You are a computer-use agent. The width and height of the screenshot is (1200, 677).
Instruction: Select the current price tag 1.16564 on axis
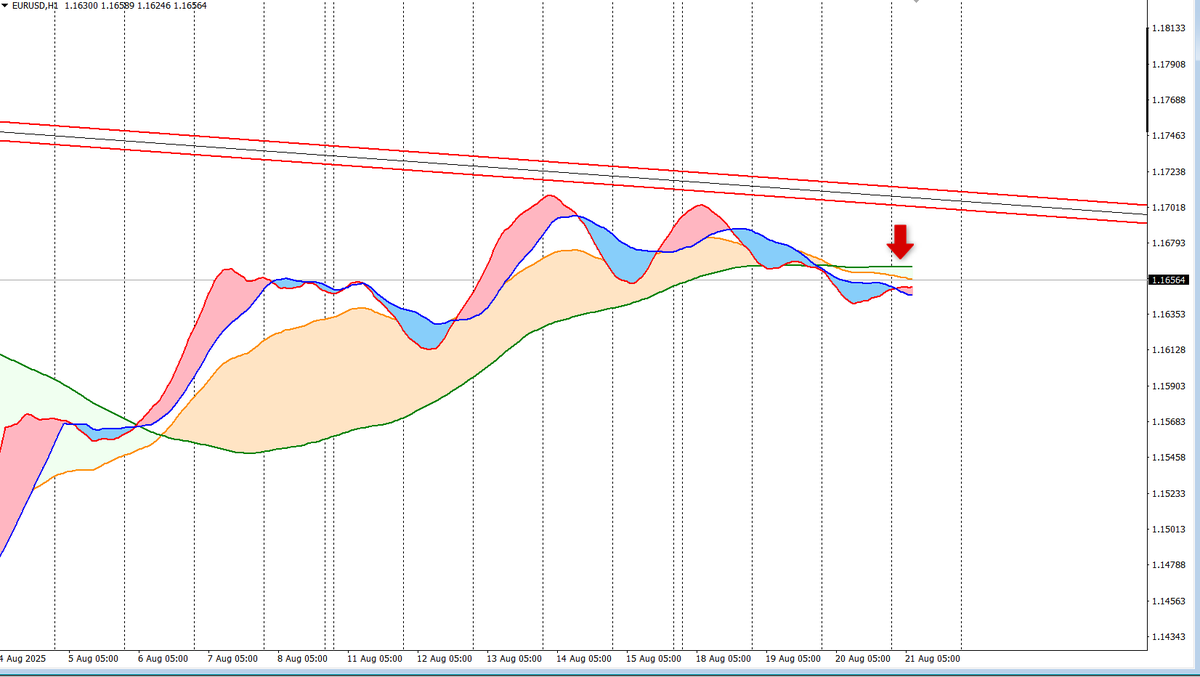click(1168, 280)
